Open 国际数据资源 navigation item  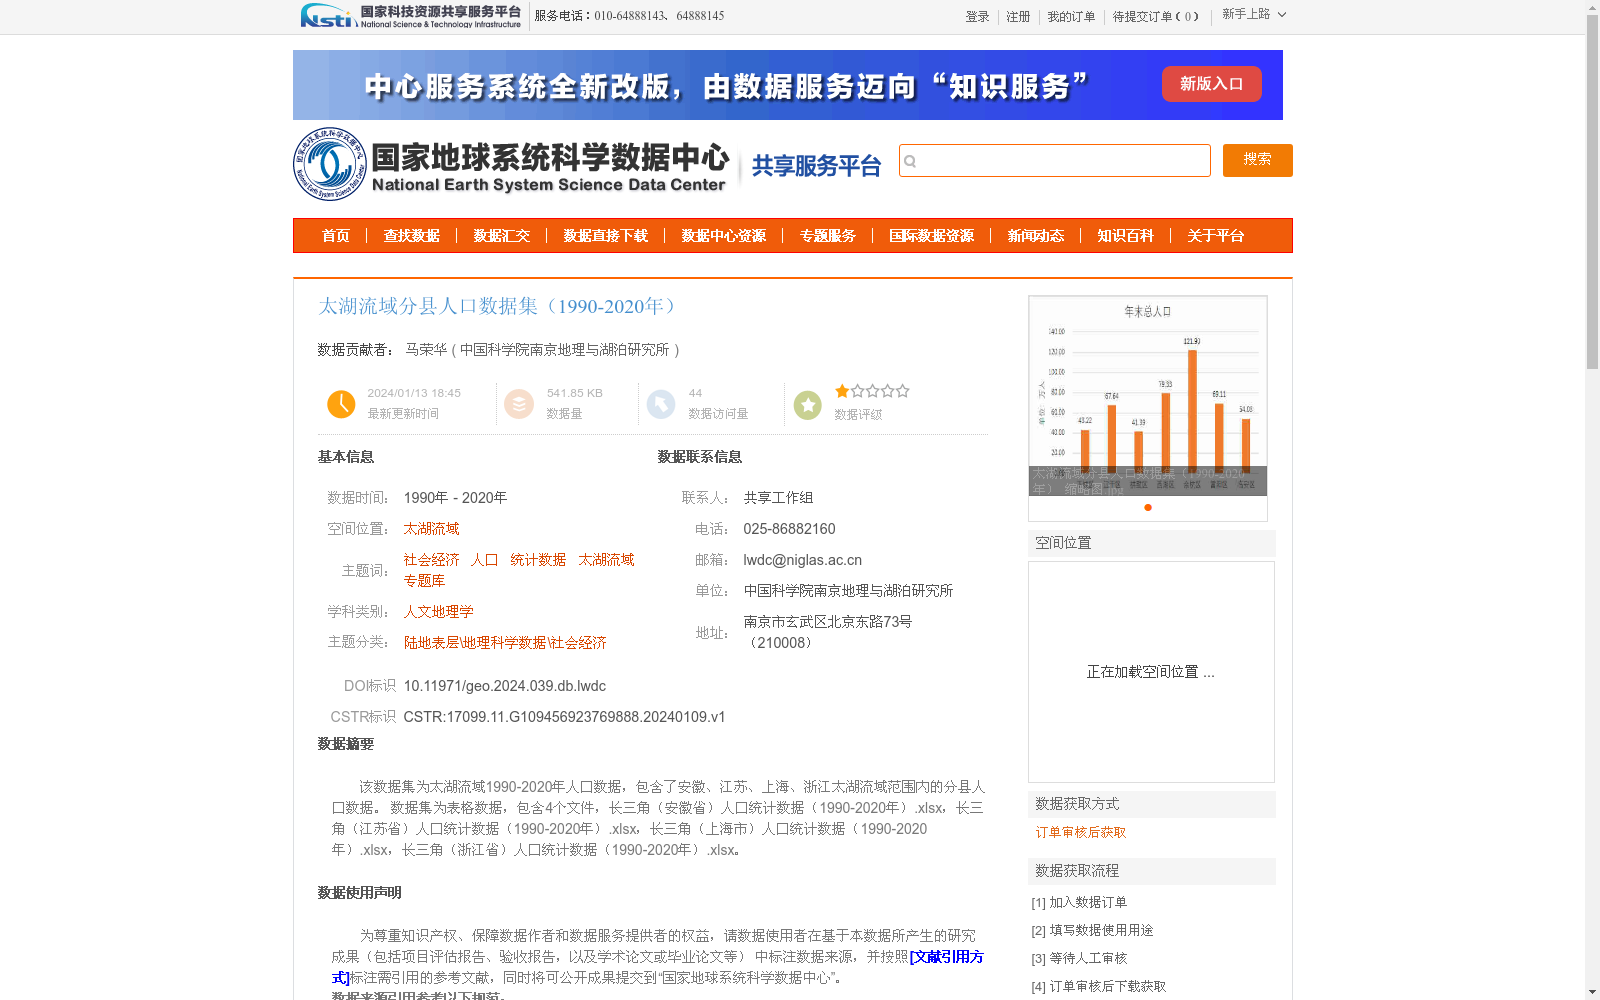[x=931, y=236]
